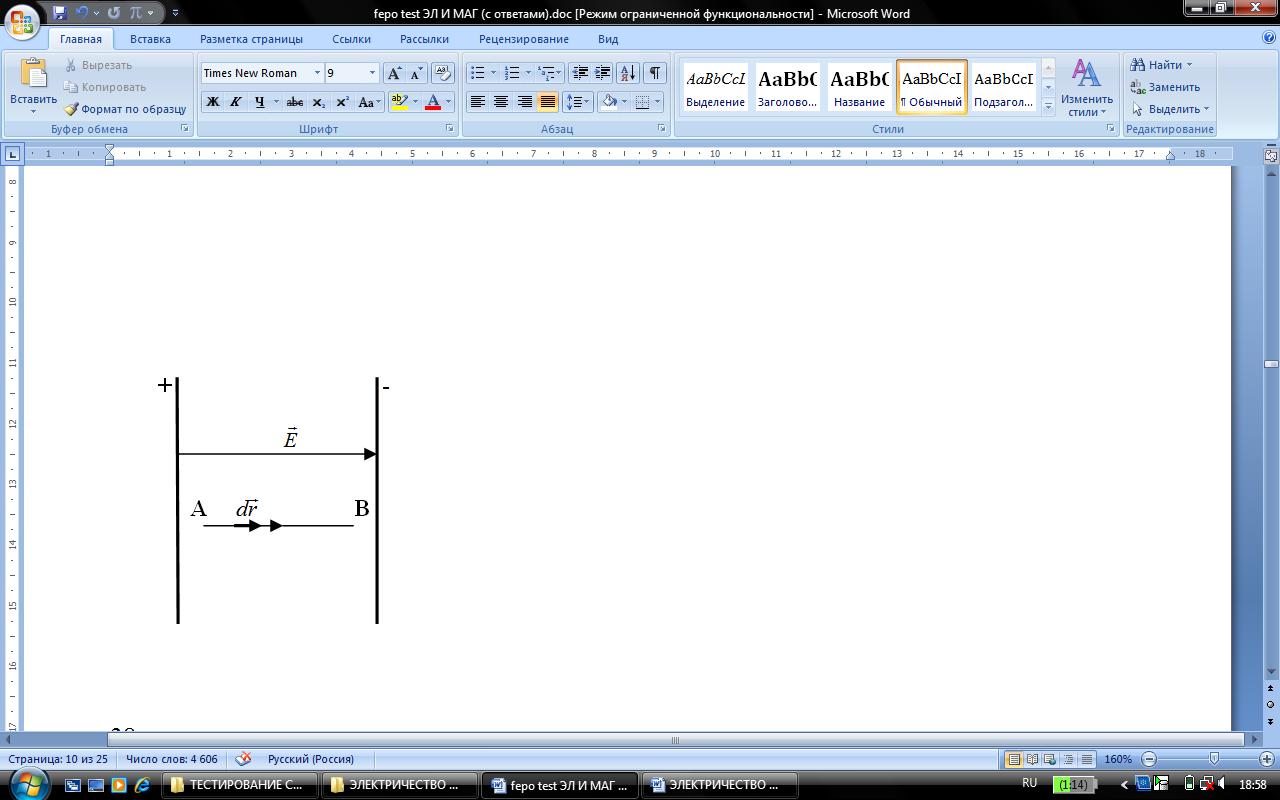This screenshot has width=1280, height=800.
Task: Click zoom in plus button
Action: point(1266,759)
